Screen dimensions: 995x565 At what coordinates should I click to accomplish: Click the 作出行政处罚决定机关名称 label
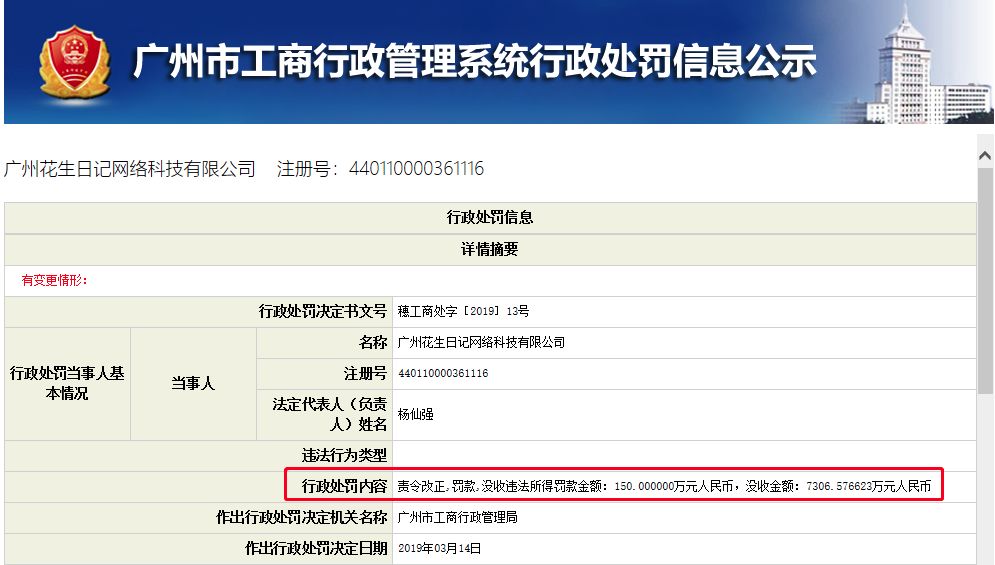301,517
